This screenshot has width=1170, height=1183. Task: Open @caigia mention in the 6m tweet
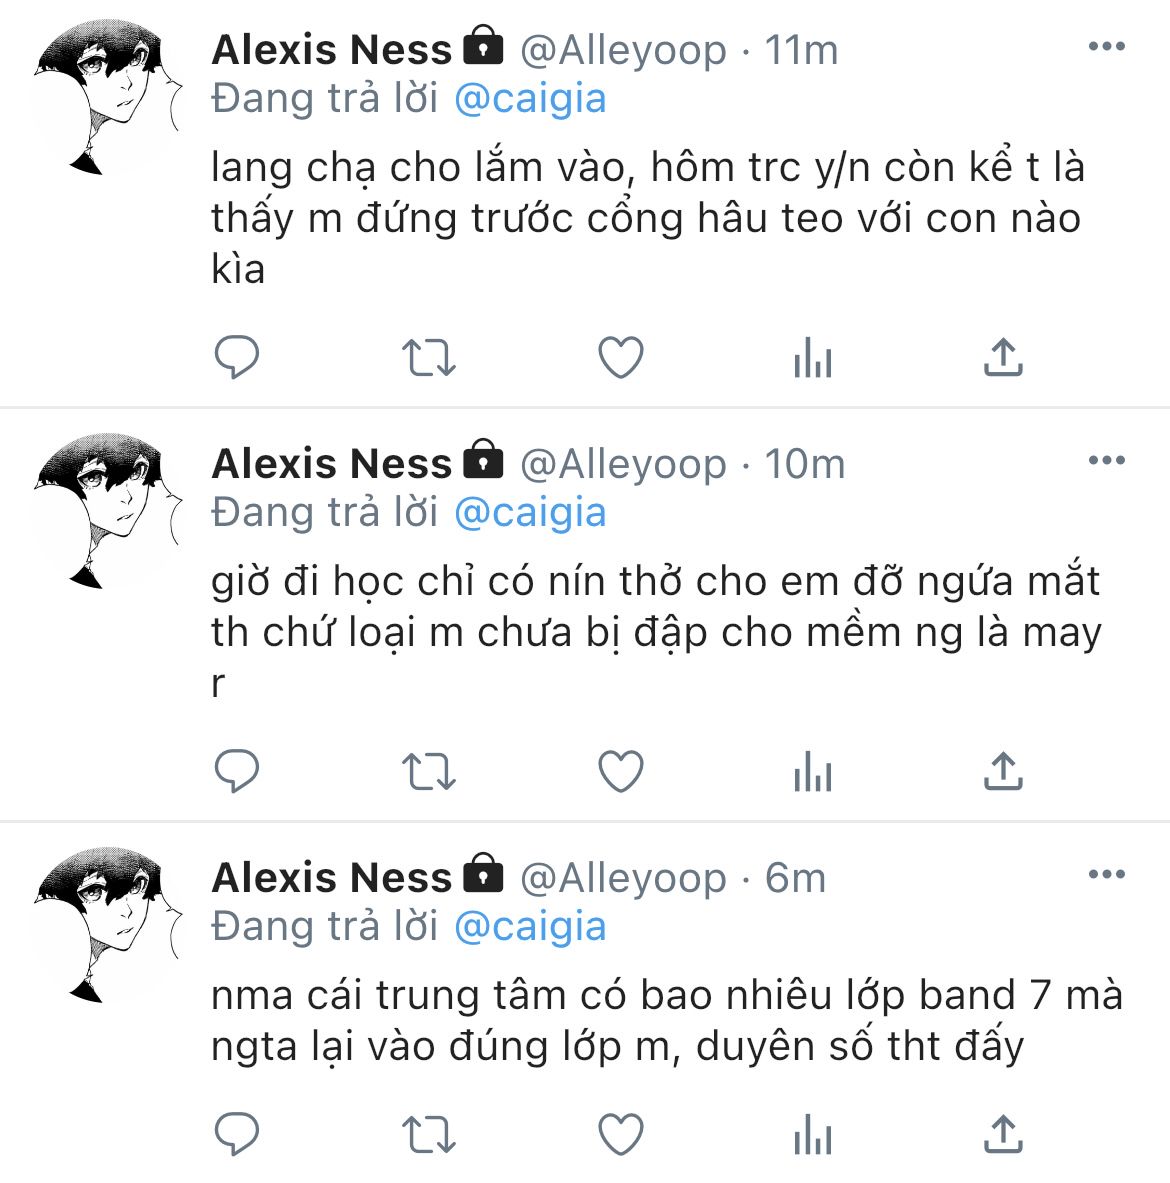click(530, 927)
